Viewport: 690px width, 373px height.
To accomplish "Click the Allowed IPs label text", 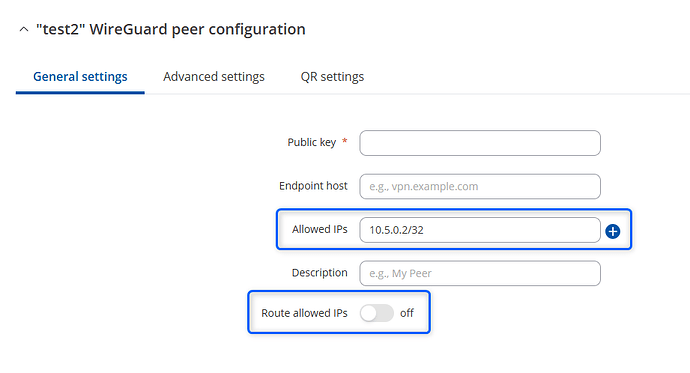I will (320, 229).
